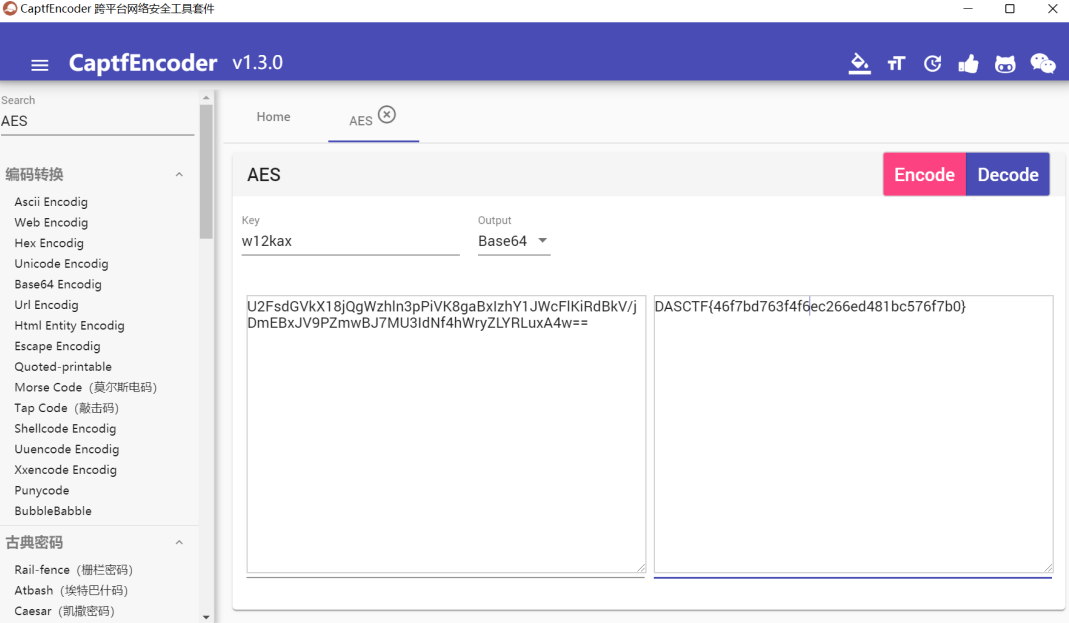Viewport: 1069px width, 623px height.
Task: Click the input text area resize handle
Action: click(641, 568)
